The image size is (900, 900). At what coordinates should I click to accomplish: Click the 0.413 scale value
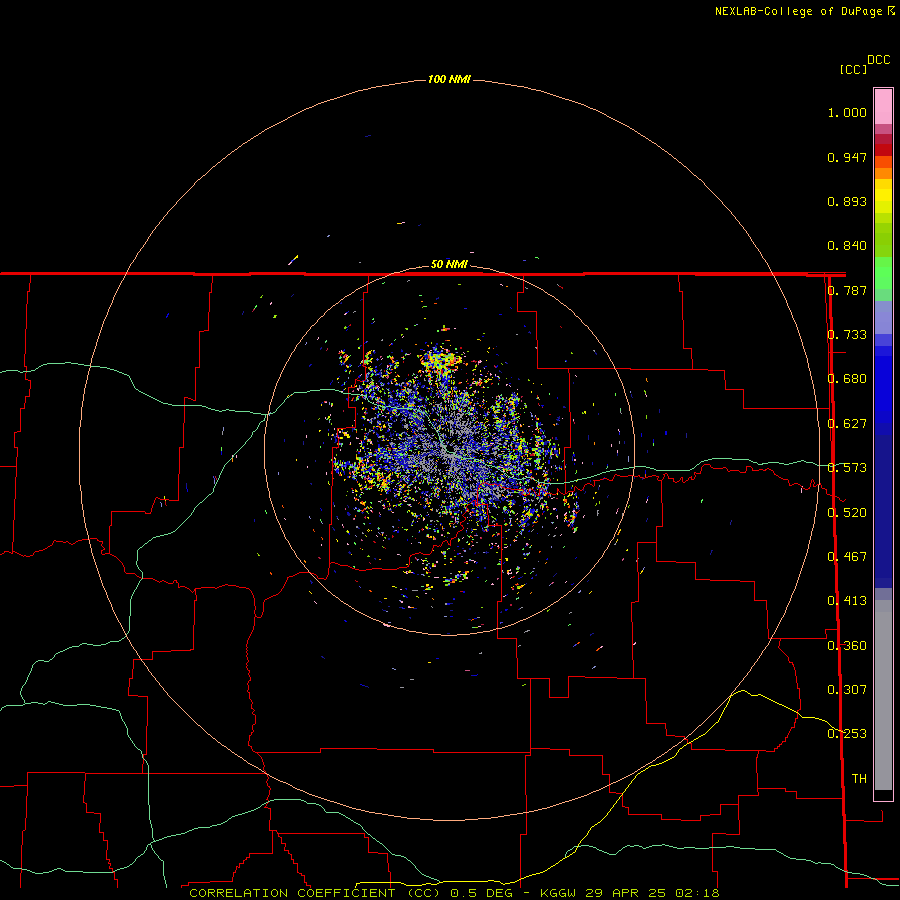(847, 601)
